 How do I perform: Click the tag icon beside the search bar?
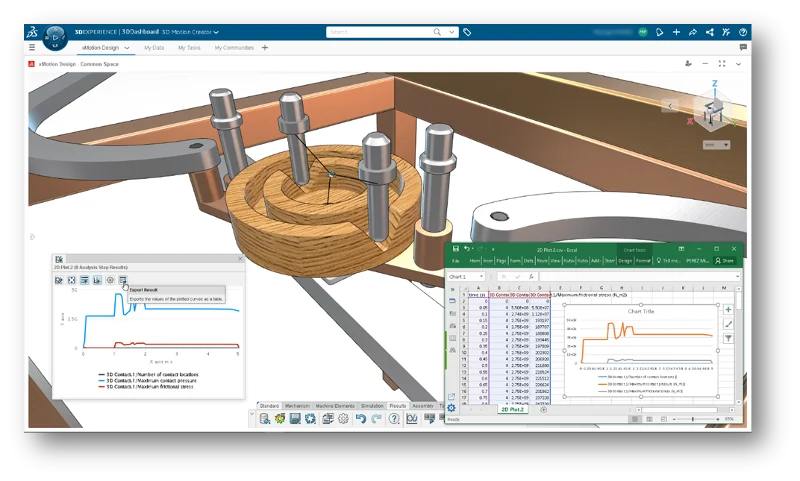click(468, 32)
